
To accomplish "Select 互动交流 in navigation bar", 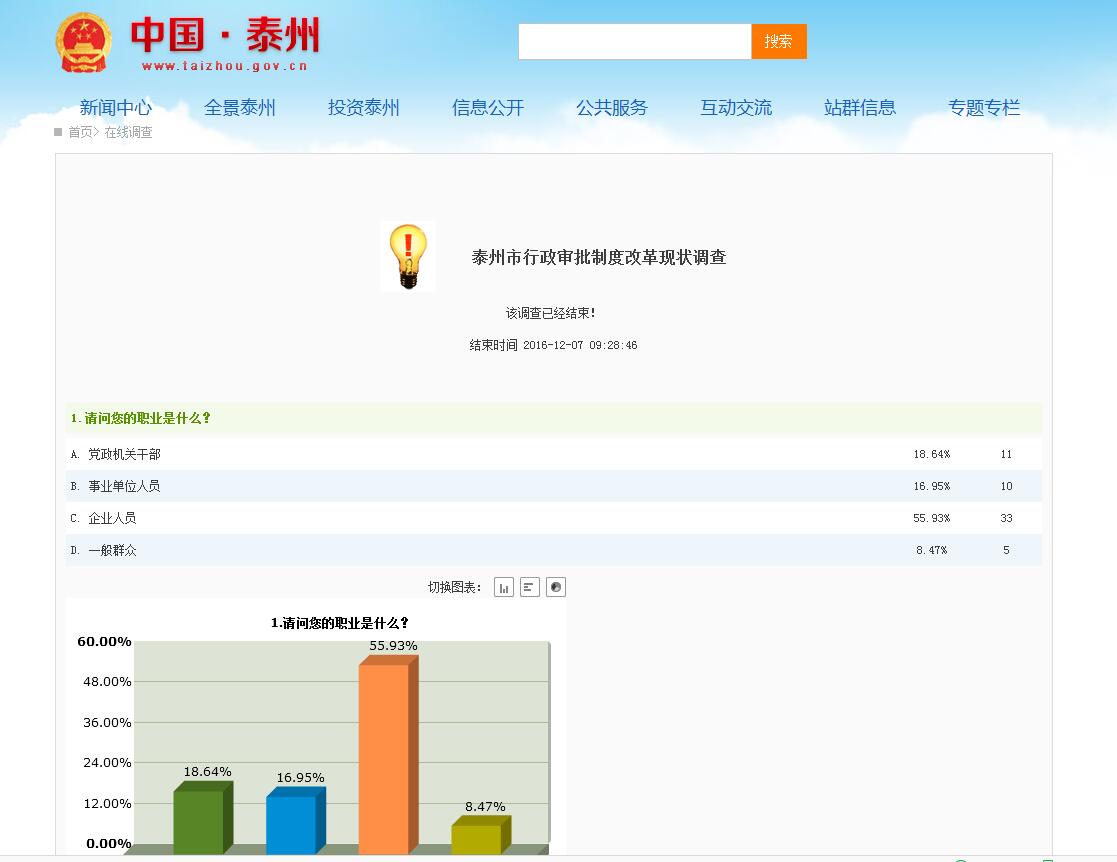I will 736,108.
